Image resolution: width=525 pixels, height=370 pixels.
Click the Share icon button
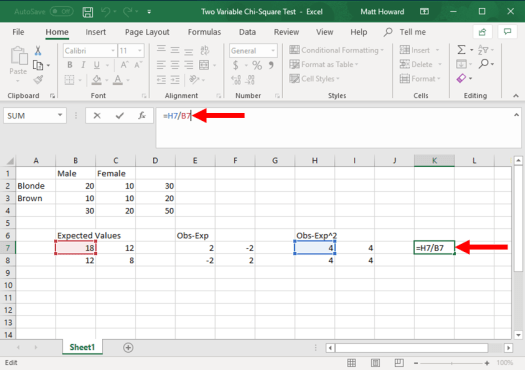482,32
